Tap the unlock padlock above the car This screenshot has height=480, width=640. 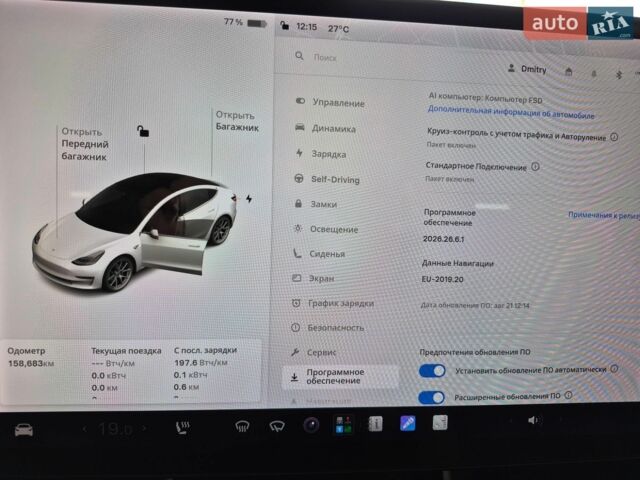tap(142, 131)
